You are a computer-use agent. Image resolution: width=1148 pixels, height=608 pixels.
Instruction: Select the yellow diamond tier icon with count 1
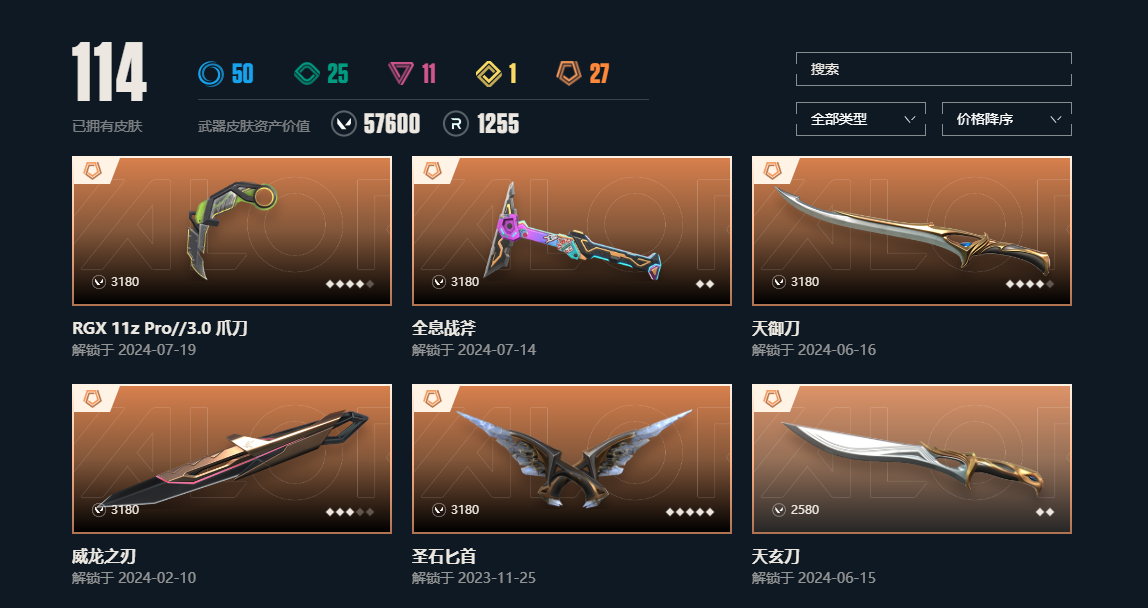pyautogui.click(x=488, y=73)
